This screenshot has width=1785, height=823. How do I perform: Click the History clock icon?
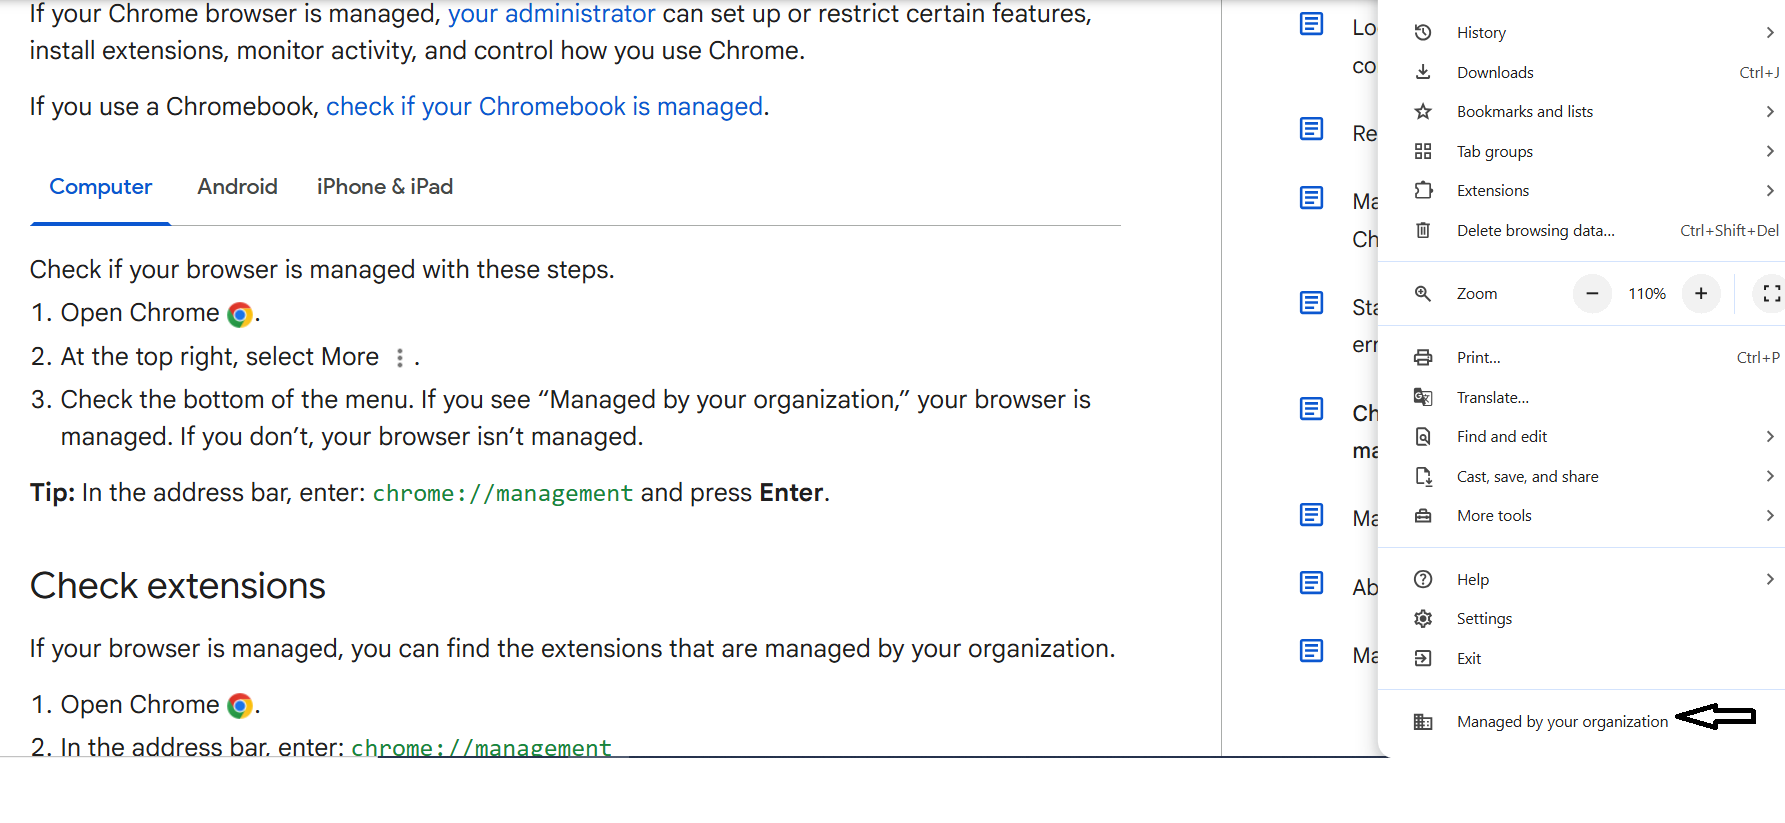[1423, 33]
